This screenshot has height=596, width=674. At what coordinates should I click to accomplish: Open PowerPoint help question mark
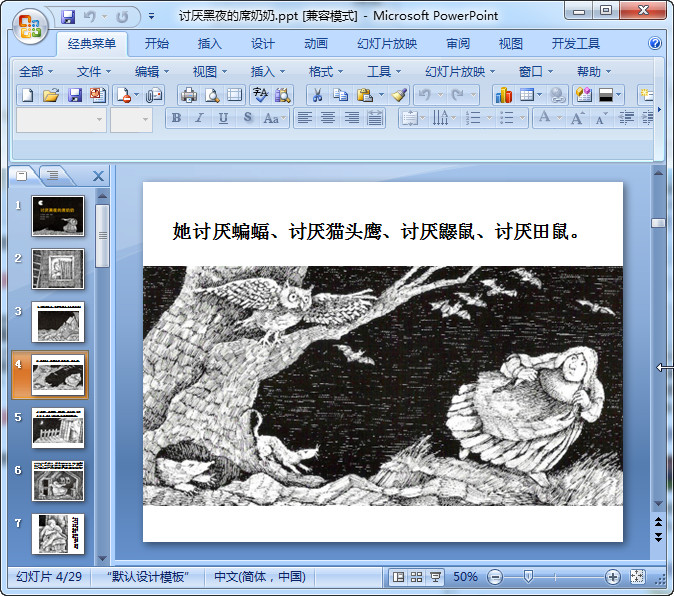655,43
